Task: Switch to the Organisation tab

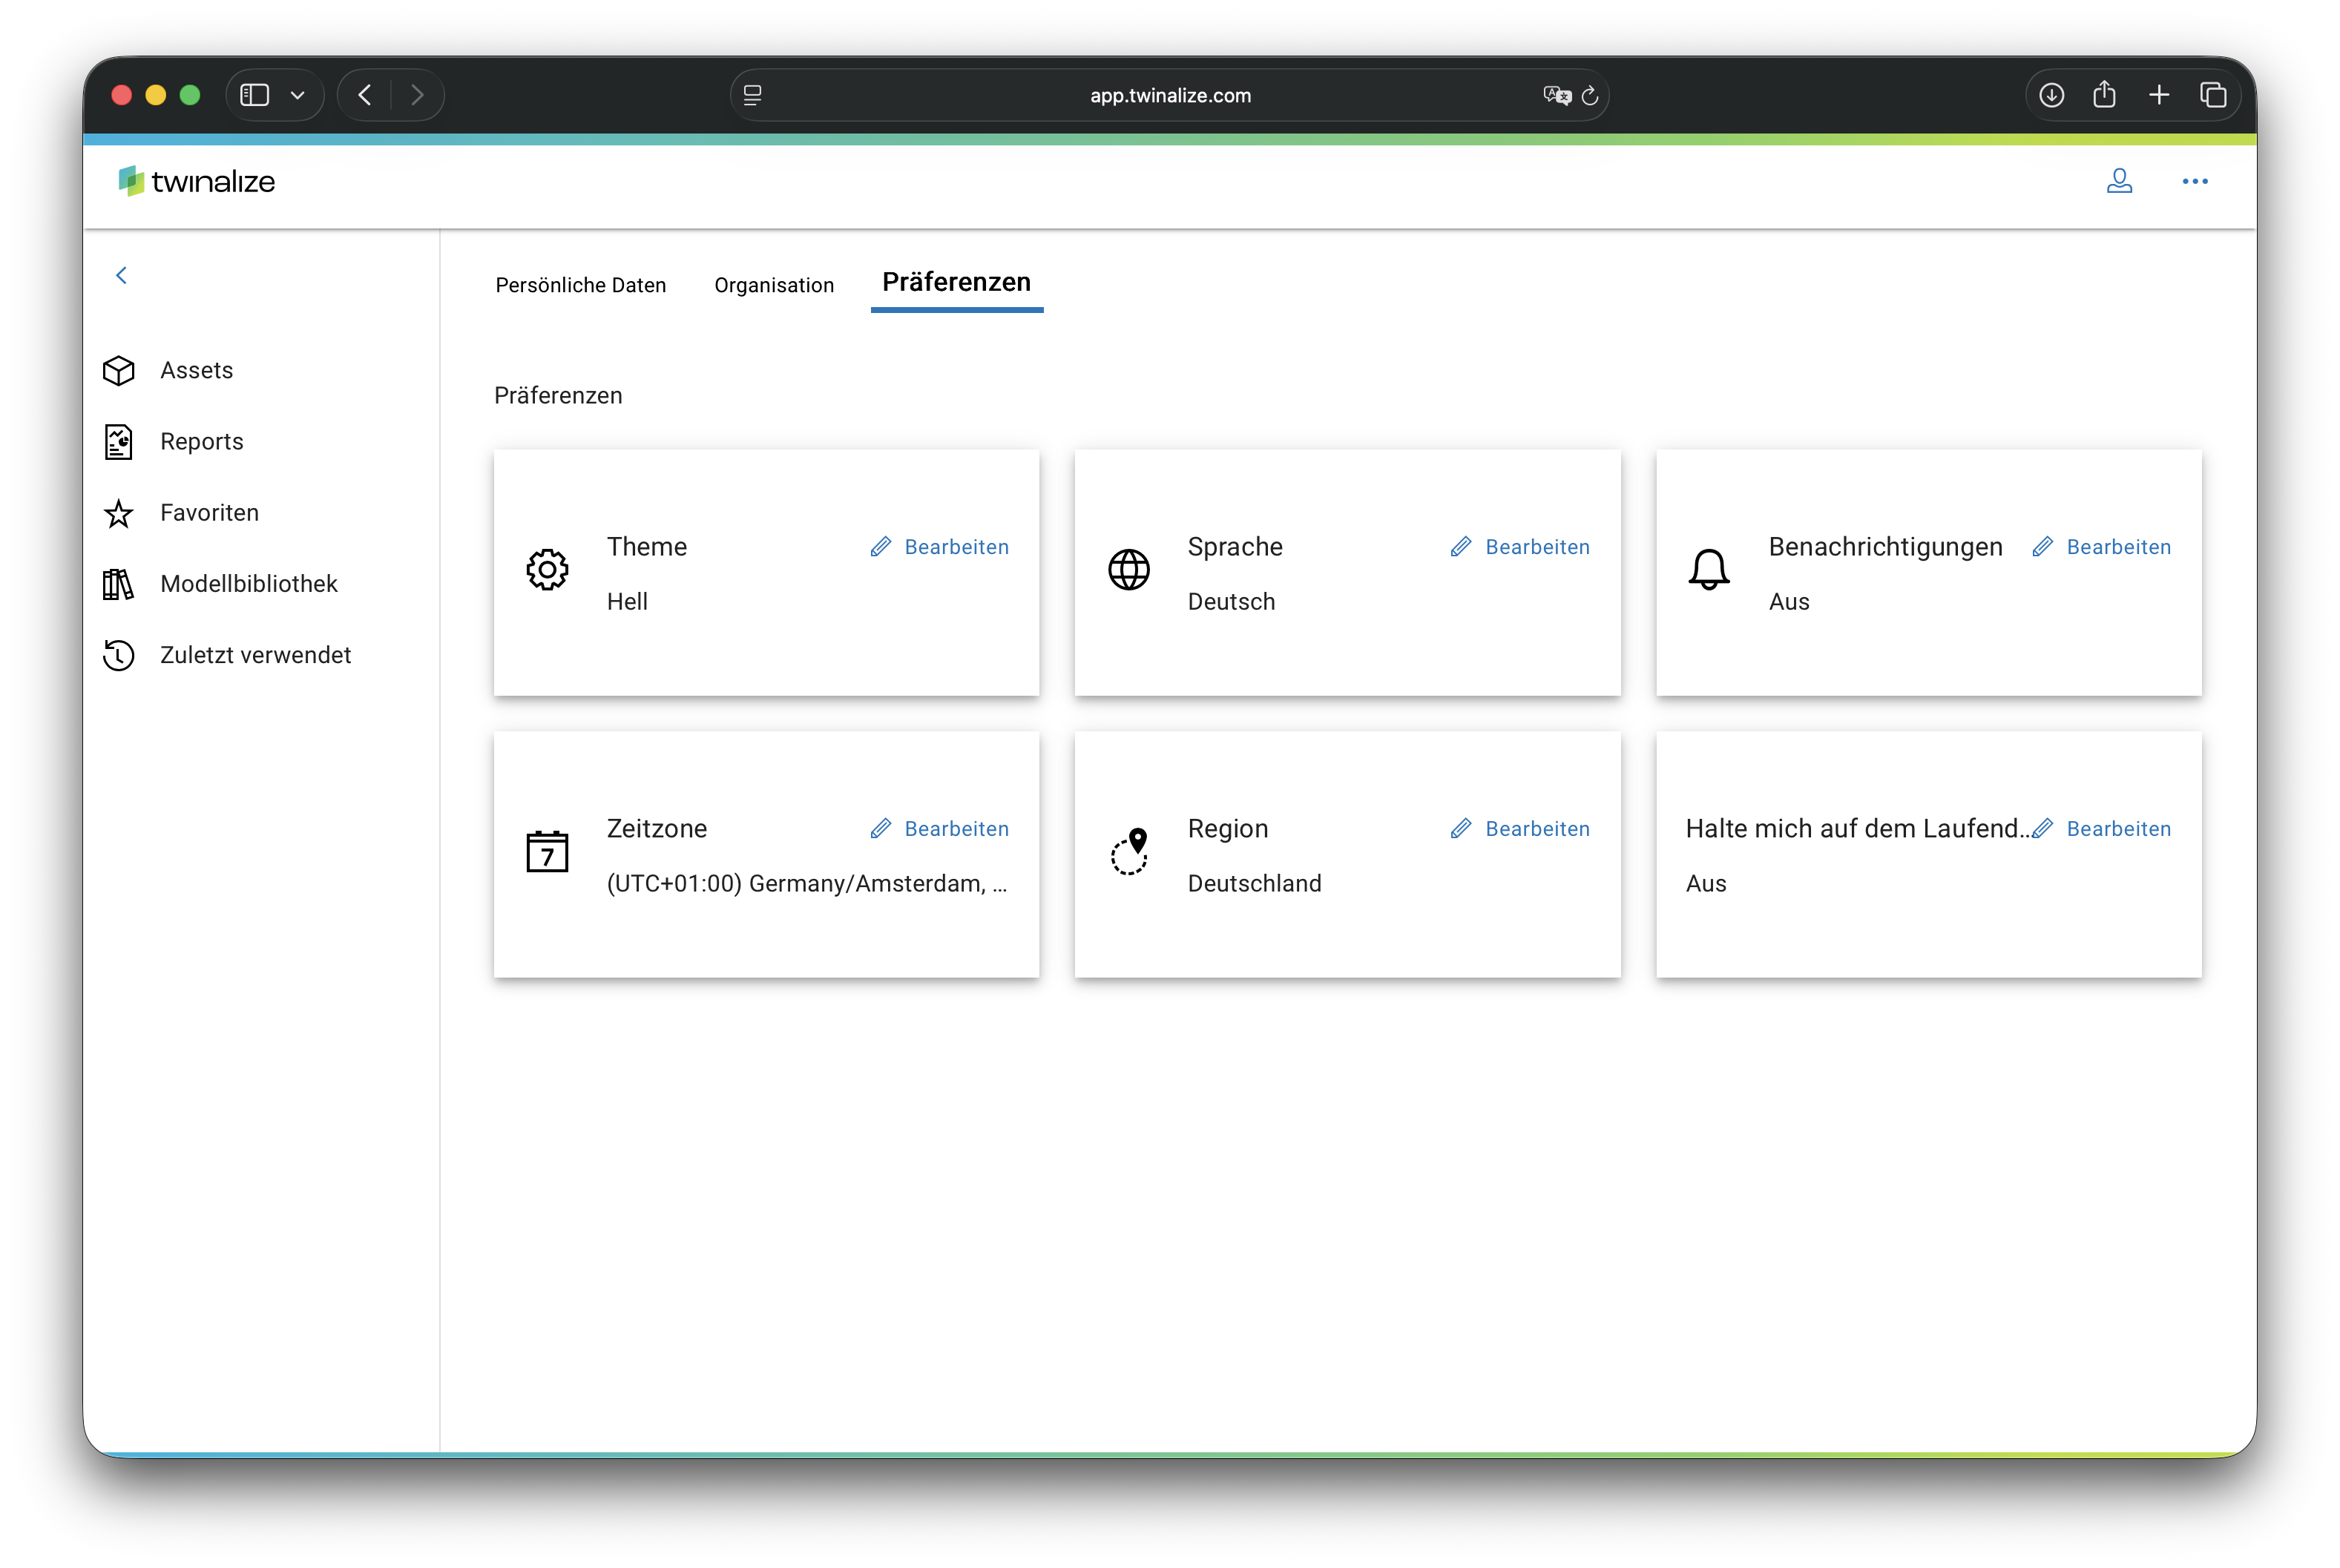Action: click(x=773, y=285)
